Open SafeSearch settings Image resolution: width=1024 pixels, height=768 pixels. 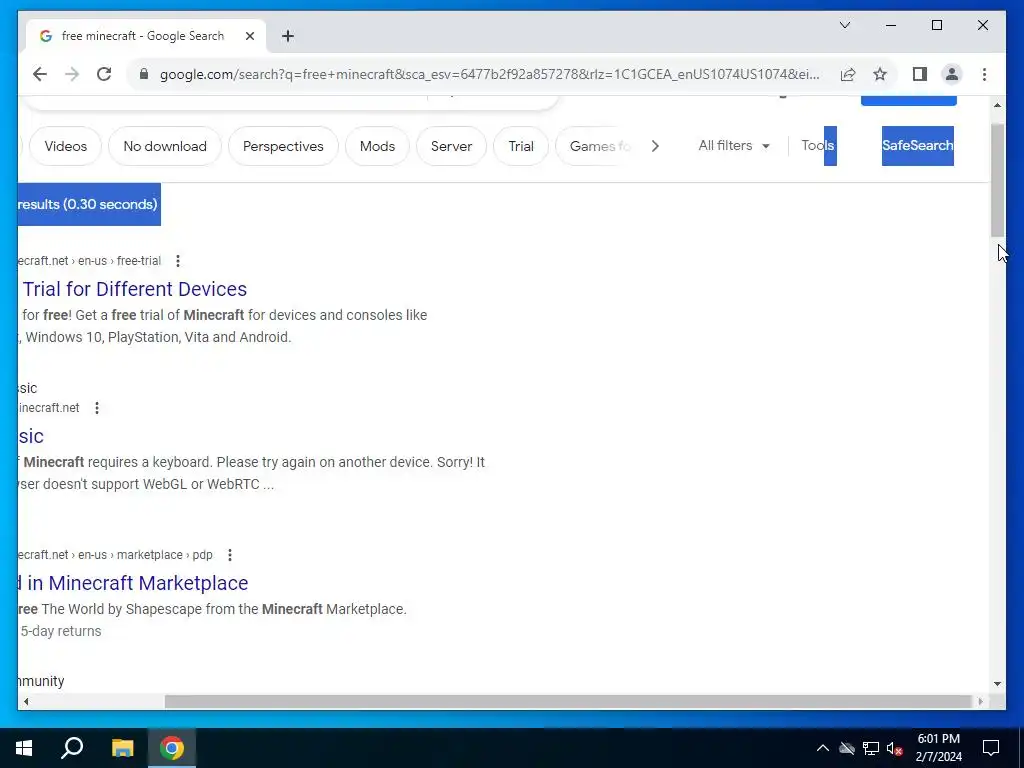pyautogui.click(x=918, y=146)
